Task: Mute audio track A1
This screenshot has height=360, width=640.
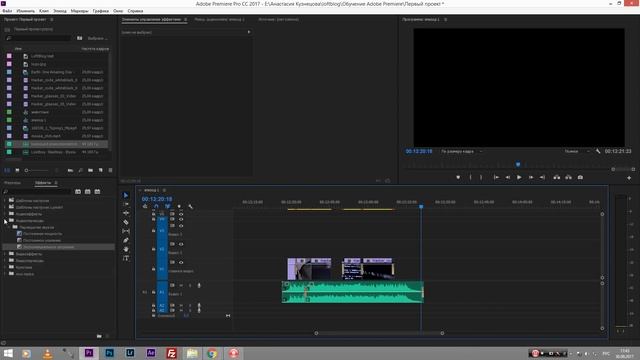Action: coord(181,285)
